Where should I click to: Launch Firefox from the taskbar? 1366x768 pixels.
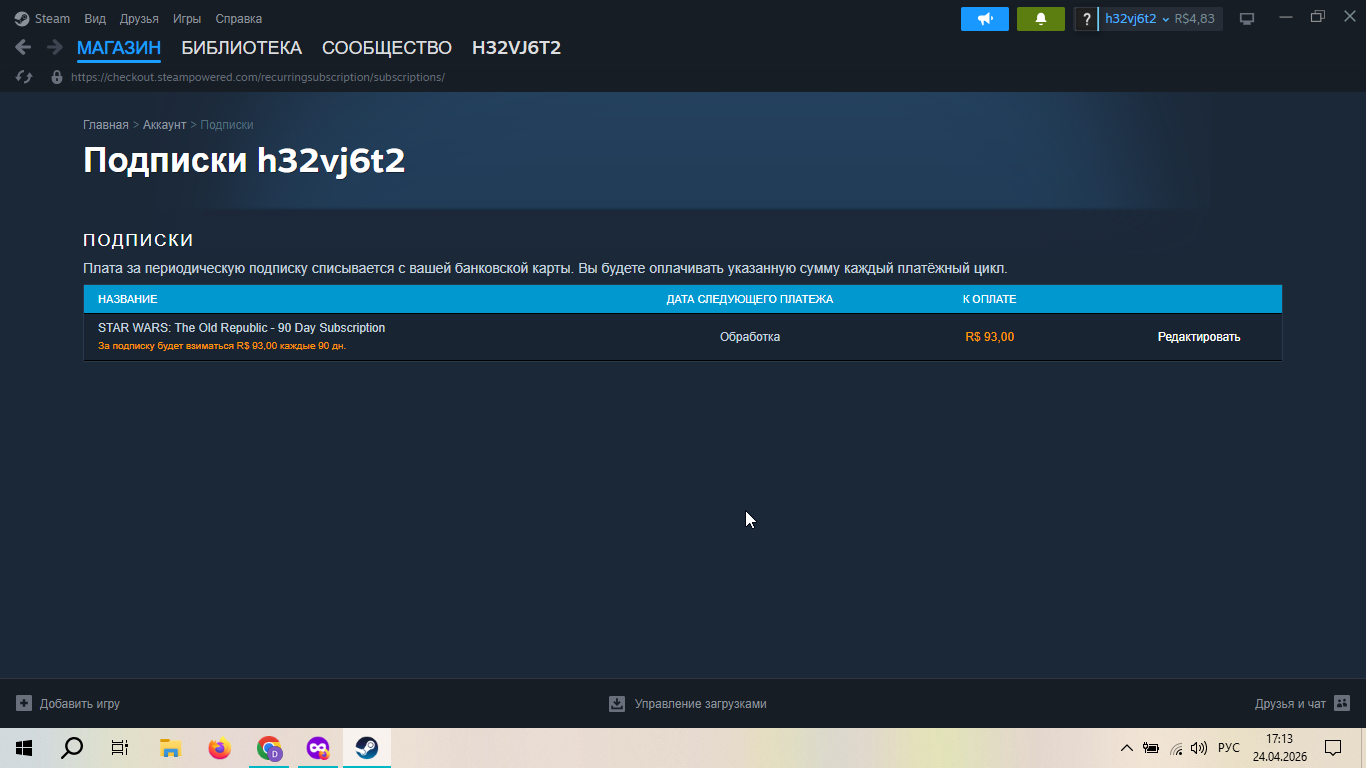point(219,748)
